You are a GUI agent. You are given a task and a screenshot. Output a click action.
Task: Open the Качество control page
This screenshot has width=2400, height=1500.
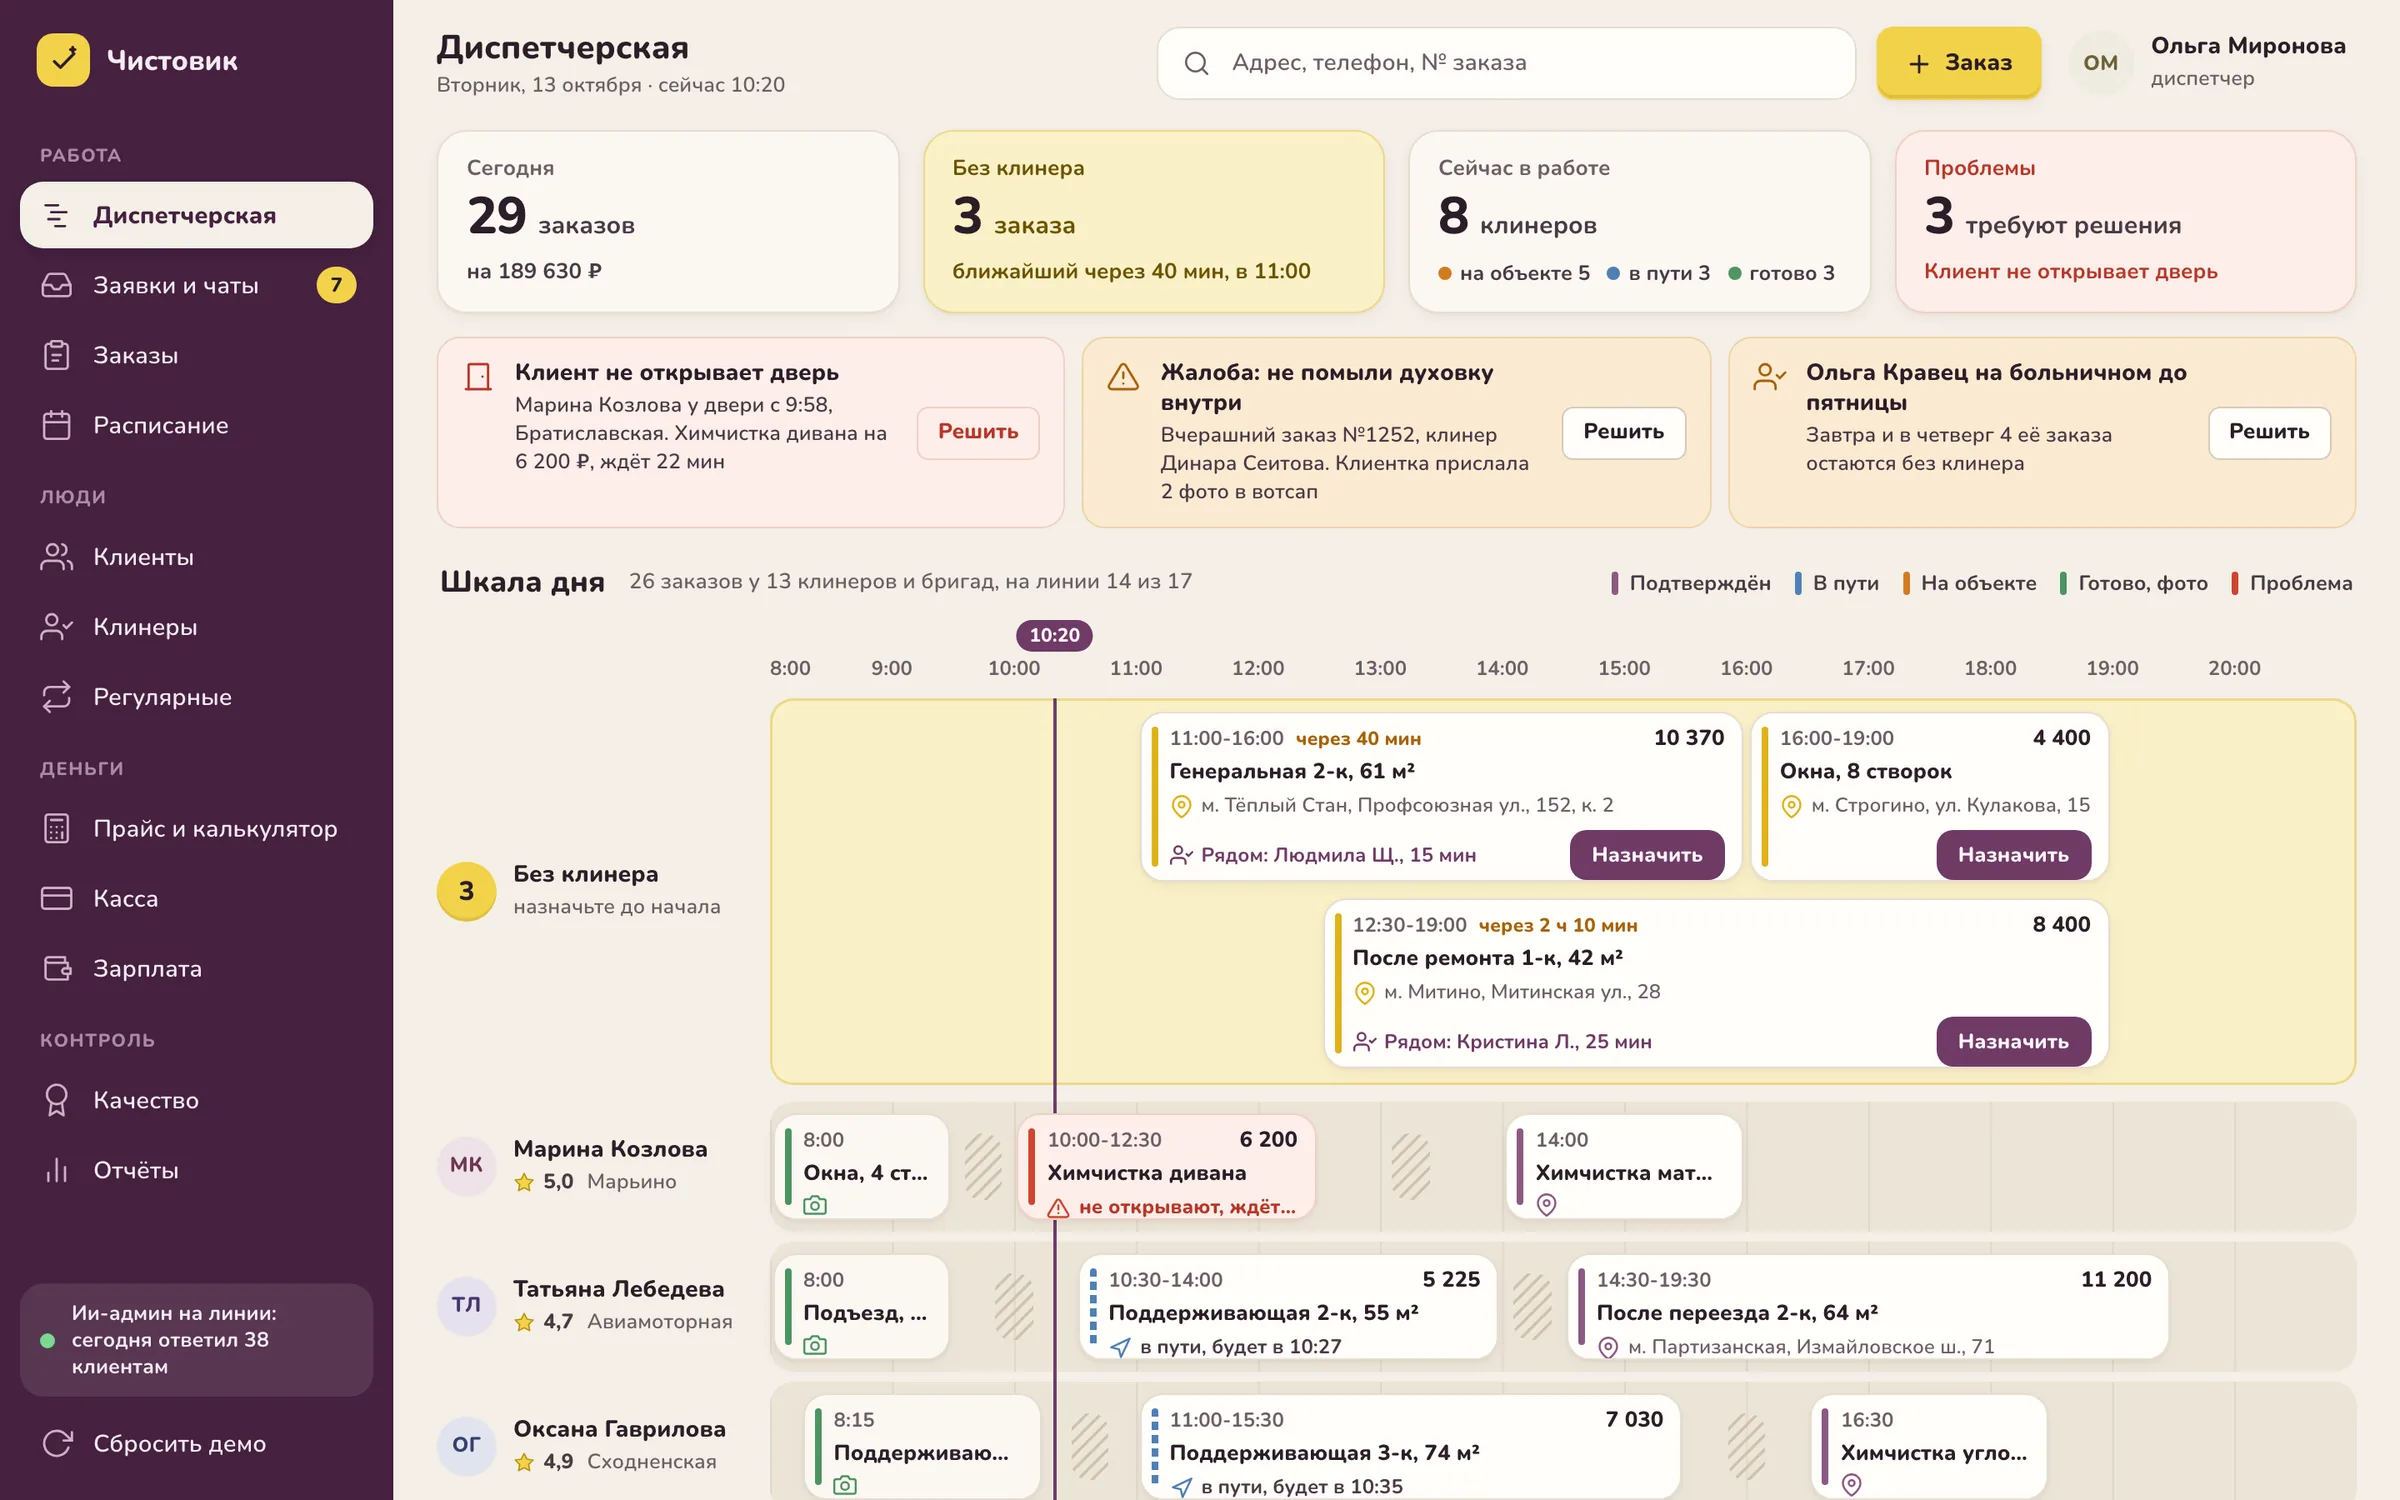(x=196, y=1100)
